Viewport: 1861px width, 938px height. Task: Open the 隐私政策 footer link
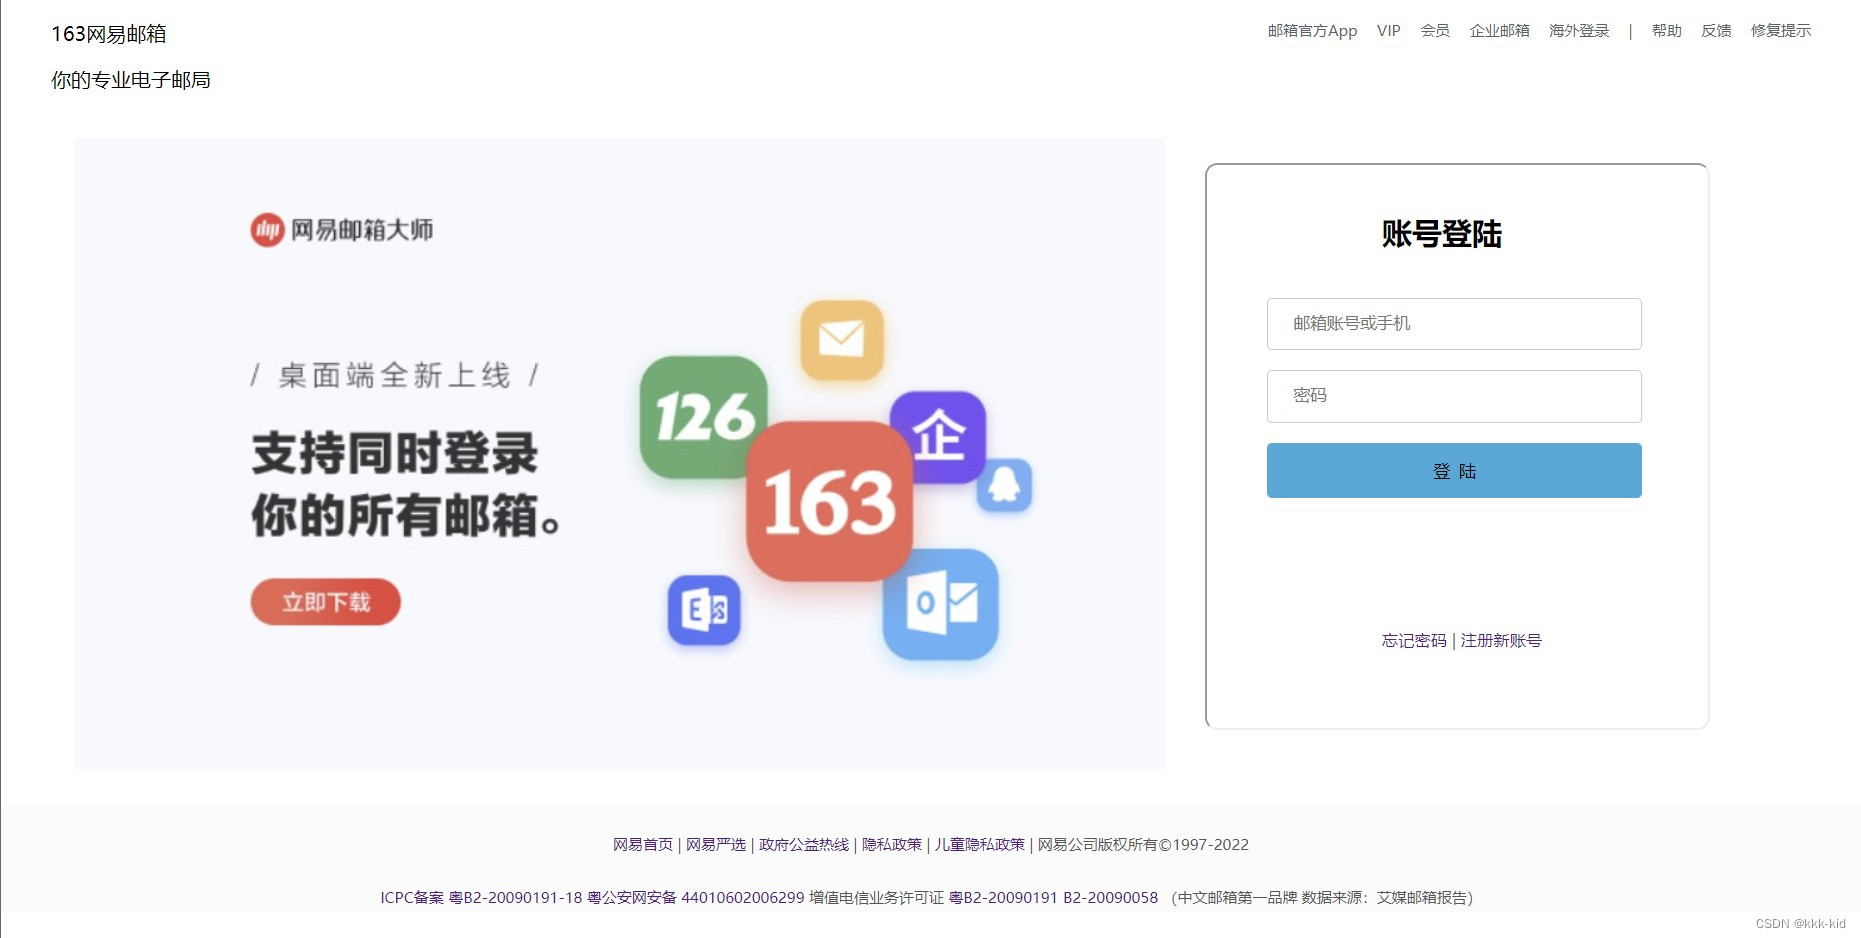pos(892,845)
